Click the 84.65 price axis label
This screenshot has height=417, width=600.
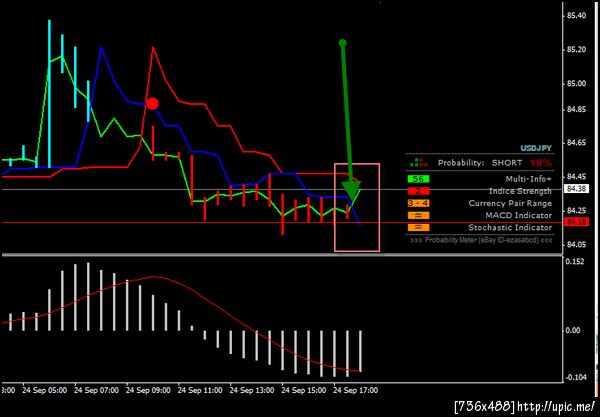point(576,143)
